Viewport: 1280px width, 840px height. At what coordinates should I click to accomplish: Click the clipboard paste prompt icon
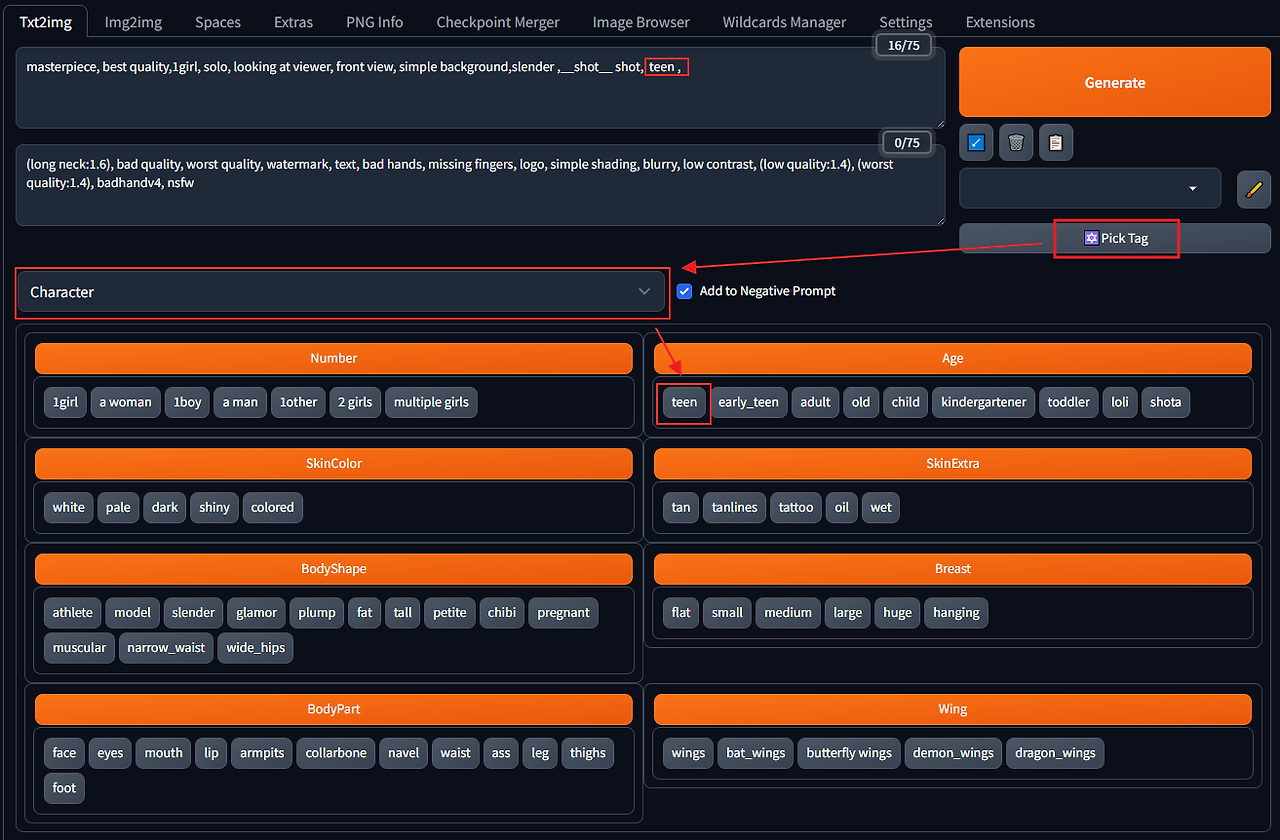coord(1056,143)
